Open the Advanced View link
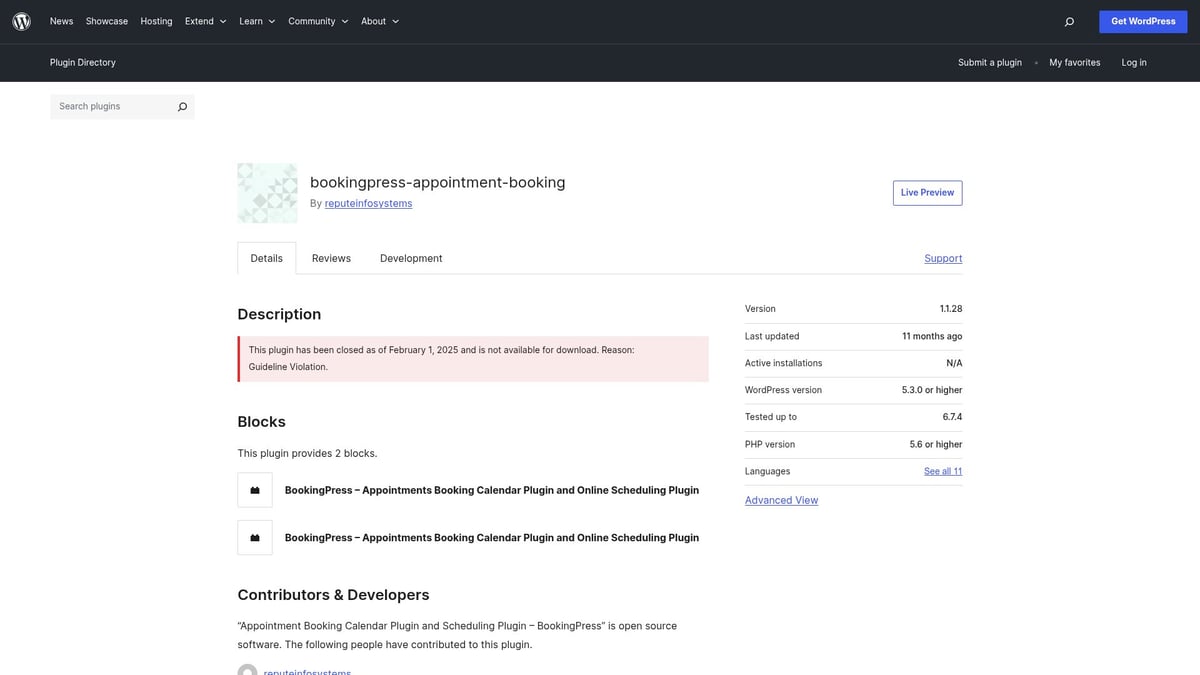Viewport: 1200px width, 675px height. (x=781, y=500)
